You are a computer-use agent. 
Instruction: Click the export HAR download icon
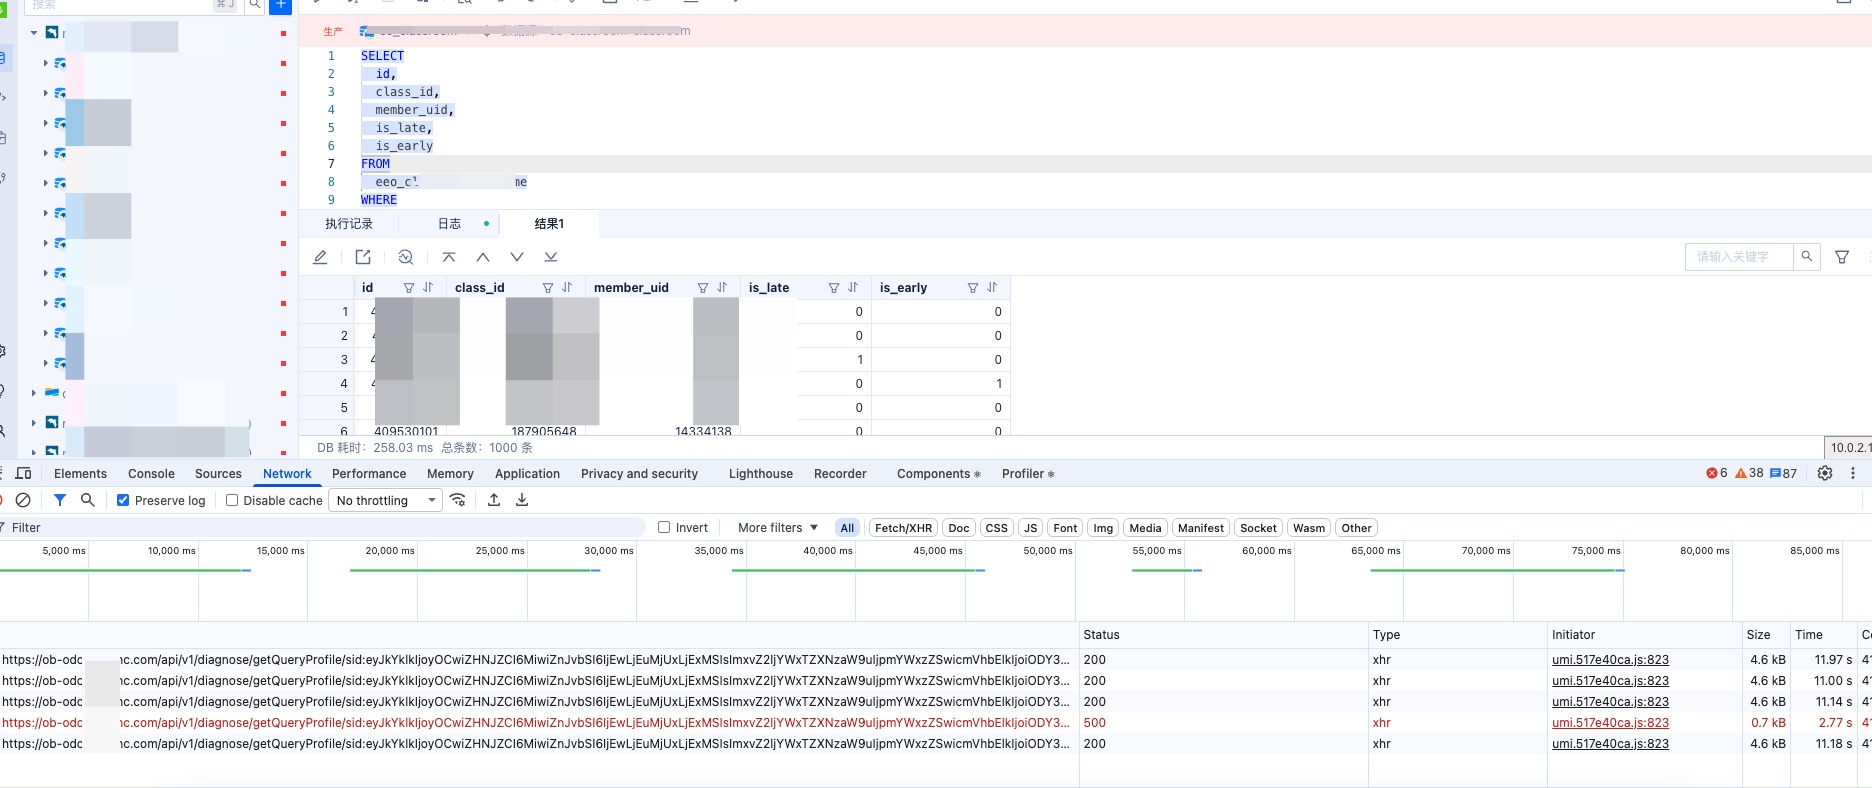tap(522, 500)
